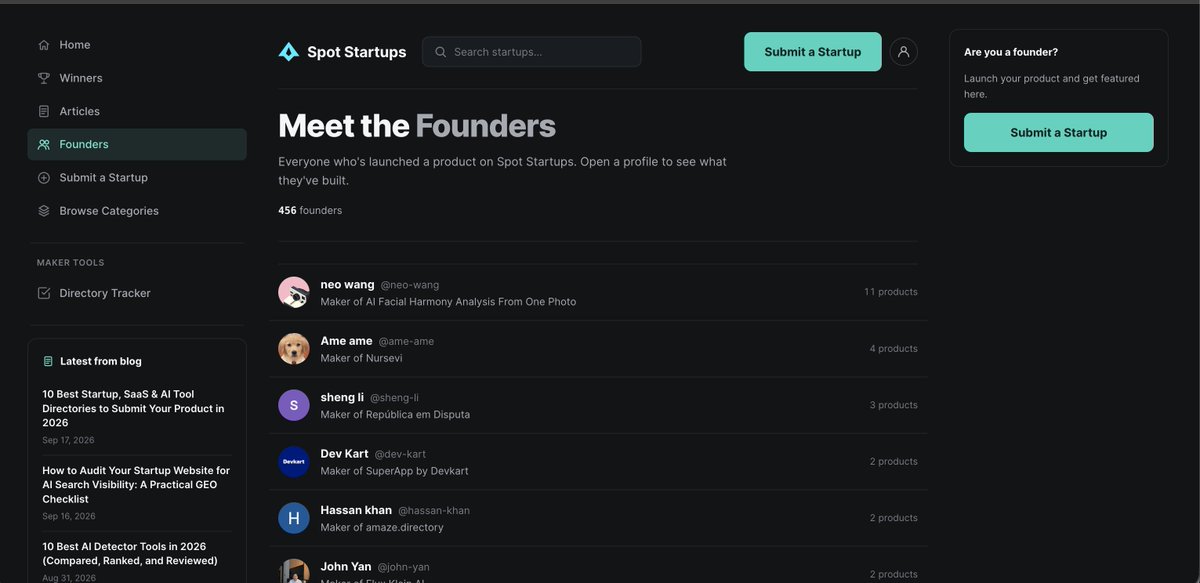Open Hassan khan's blue H avatar
Screen dimensions: 1200x583
click(294, 518)
